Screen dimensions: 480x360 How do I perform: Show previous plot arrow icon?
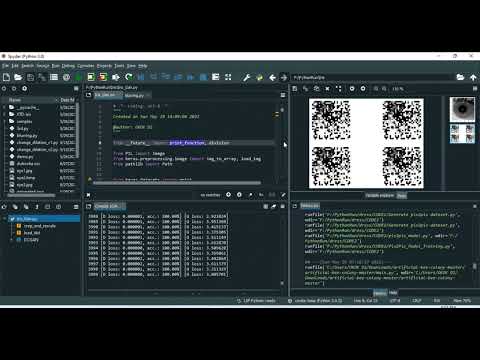pos(352,89)
